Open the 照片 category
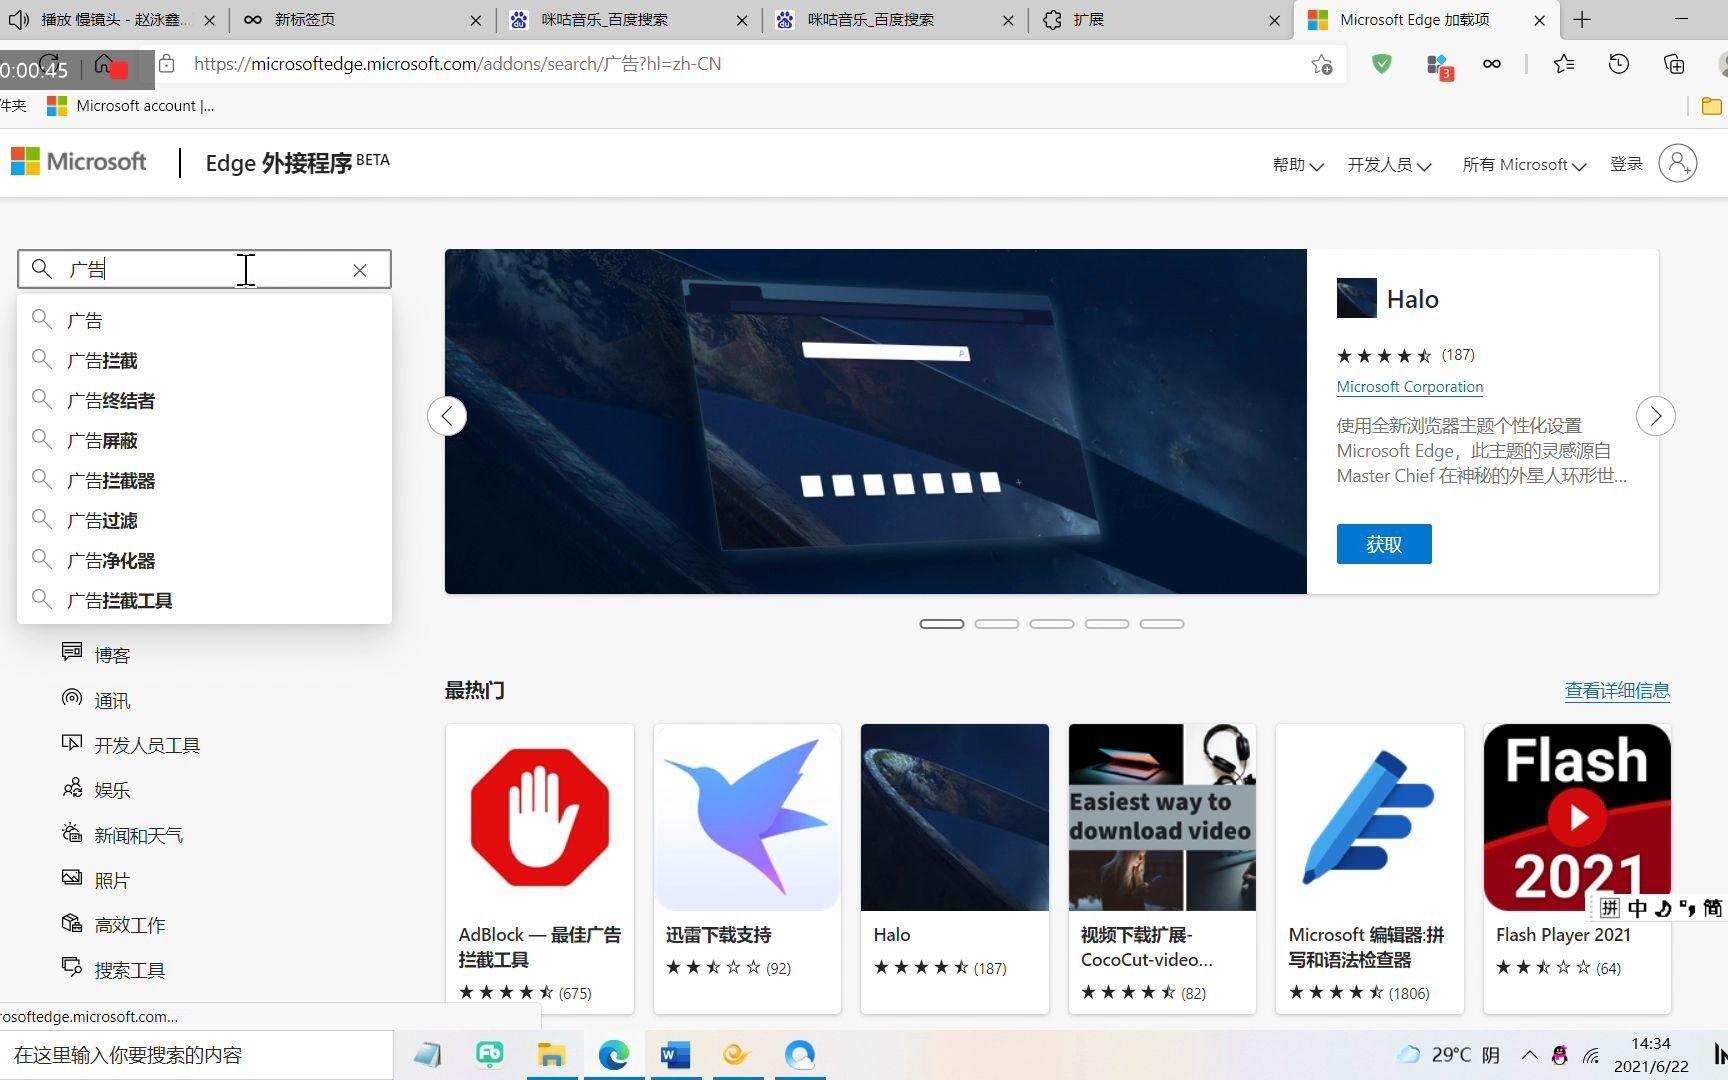1728x1080 pixels. pos(96,880)
